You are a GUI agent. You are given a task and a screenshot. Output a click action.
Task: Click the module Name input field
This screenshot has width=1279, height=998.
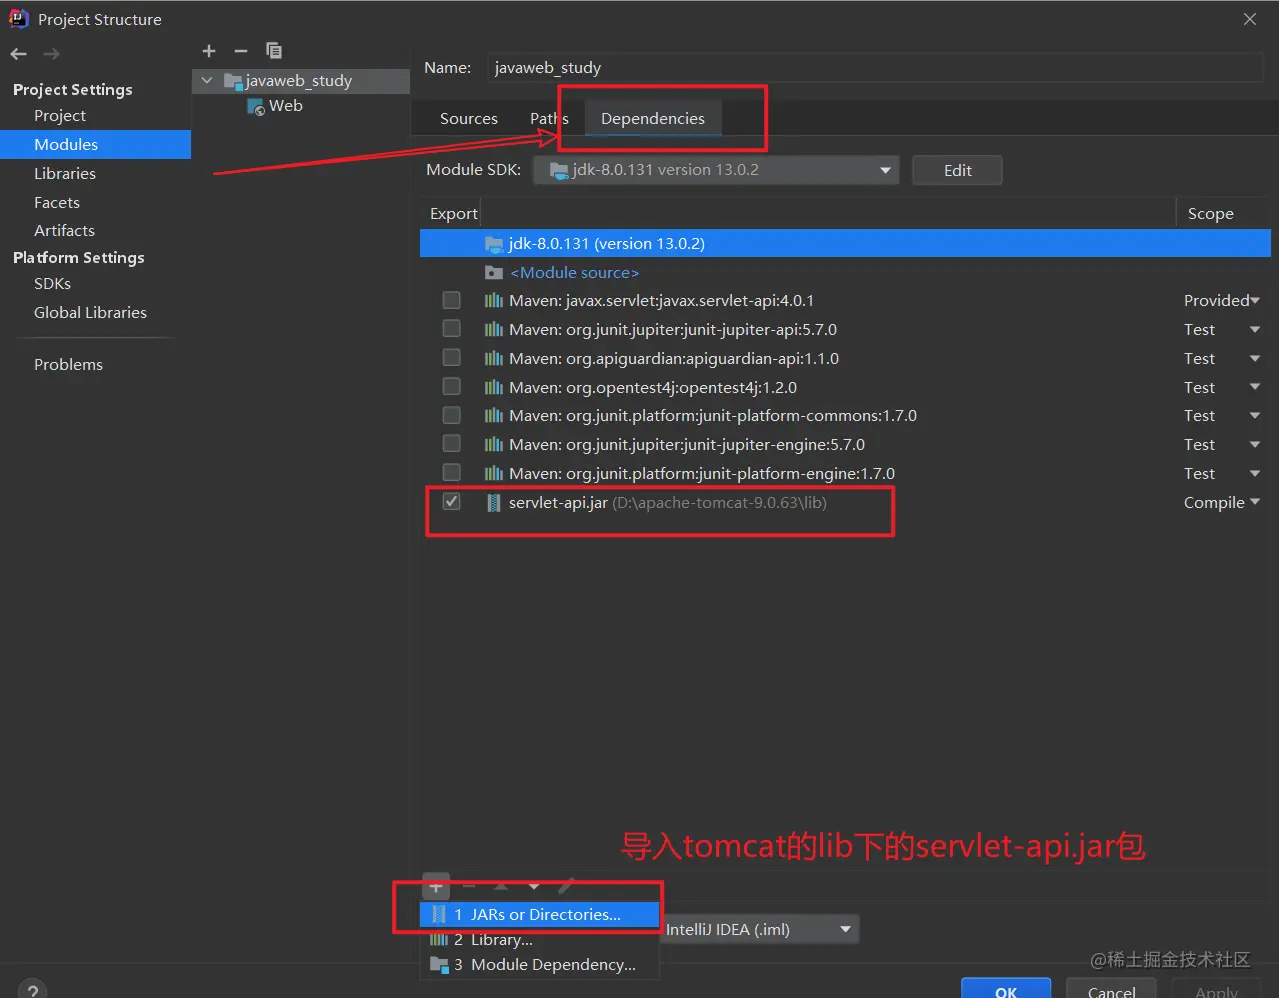[x=875, y=67]
